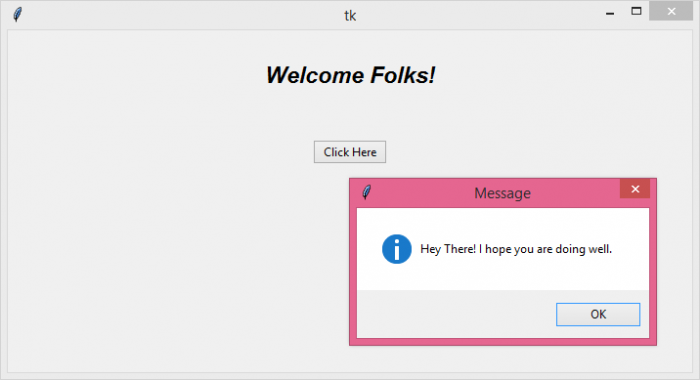Click the blue information icon
Screen dimensions: 700x380
click(x=396, y=249)
